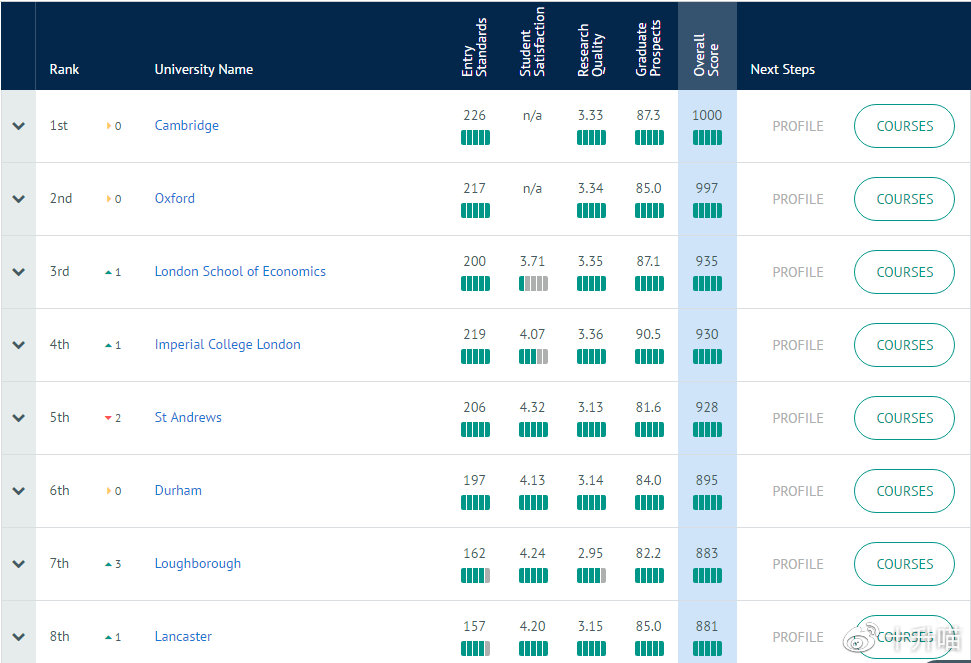
Task: Open the PROFILE link for St Andrews
Action: pos(798,418)
